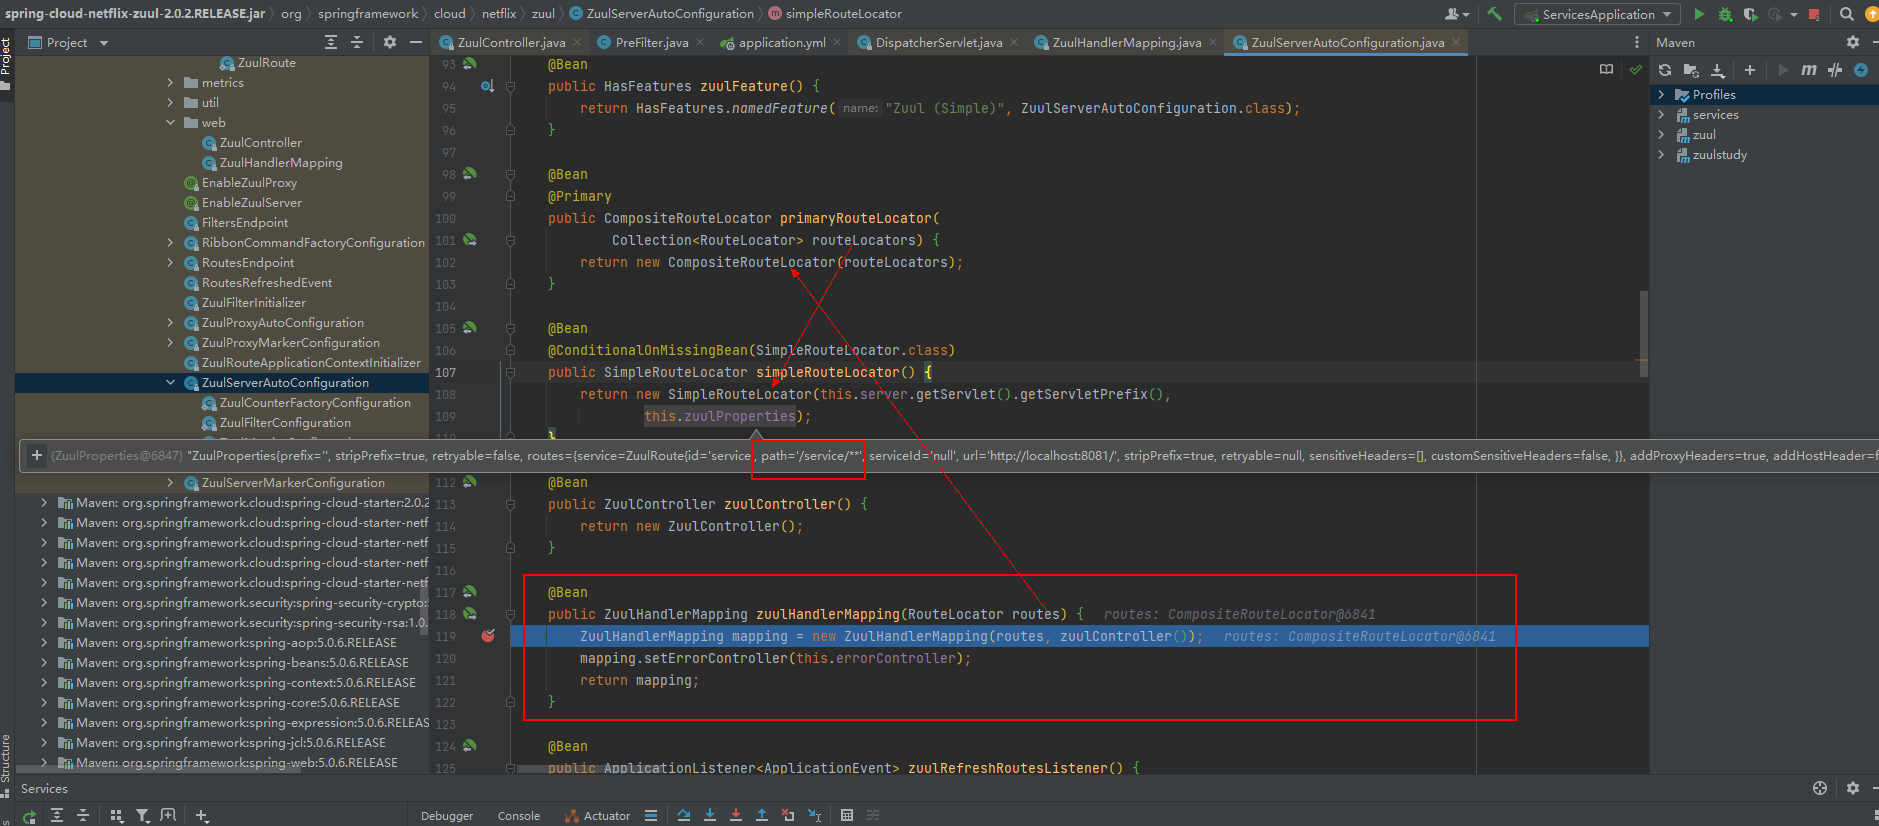Open Group By icon in Services toolbar
Screen dimensions: 1879x826
tap(116, 816)
